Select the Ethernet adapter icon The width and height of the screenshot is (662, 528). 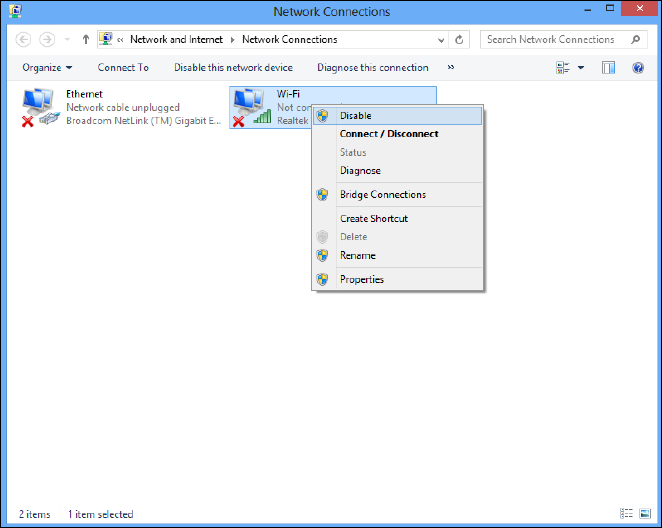tap(39, 107)
